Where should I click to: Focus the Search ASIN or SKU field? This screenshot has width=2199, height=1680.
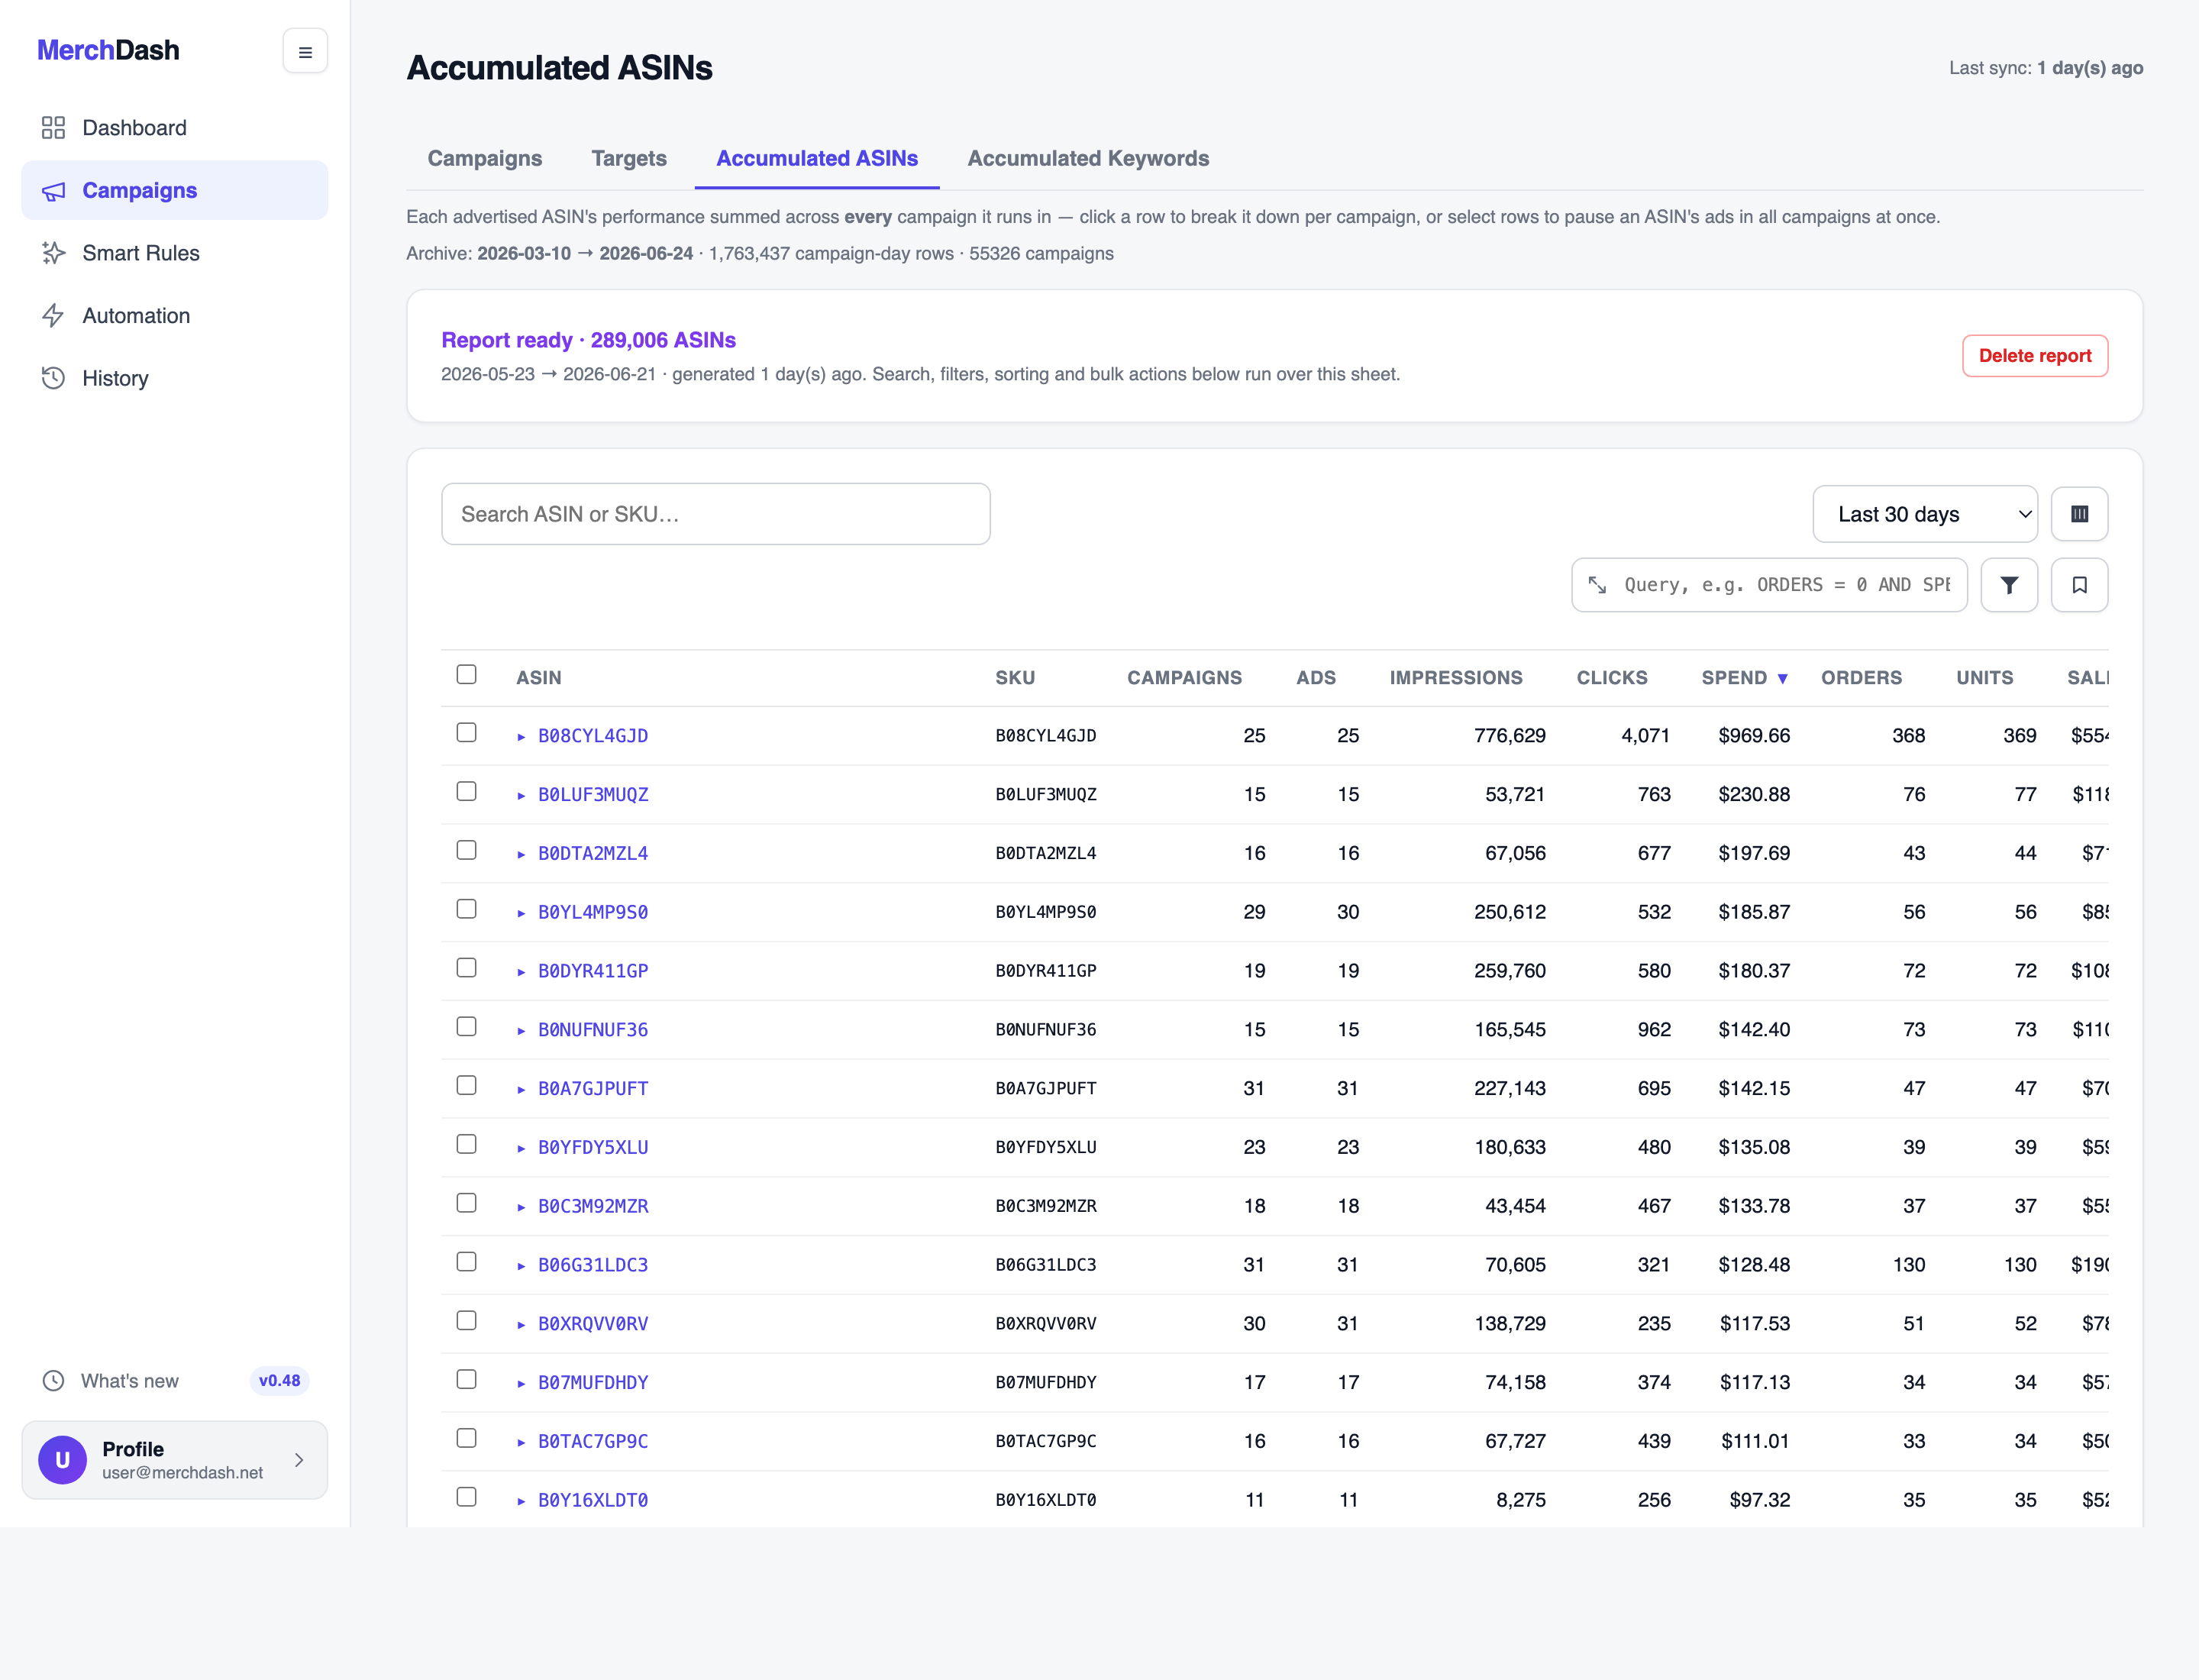click(x=716, y=514)
